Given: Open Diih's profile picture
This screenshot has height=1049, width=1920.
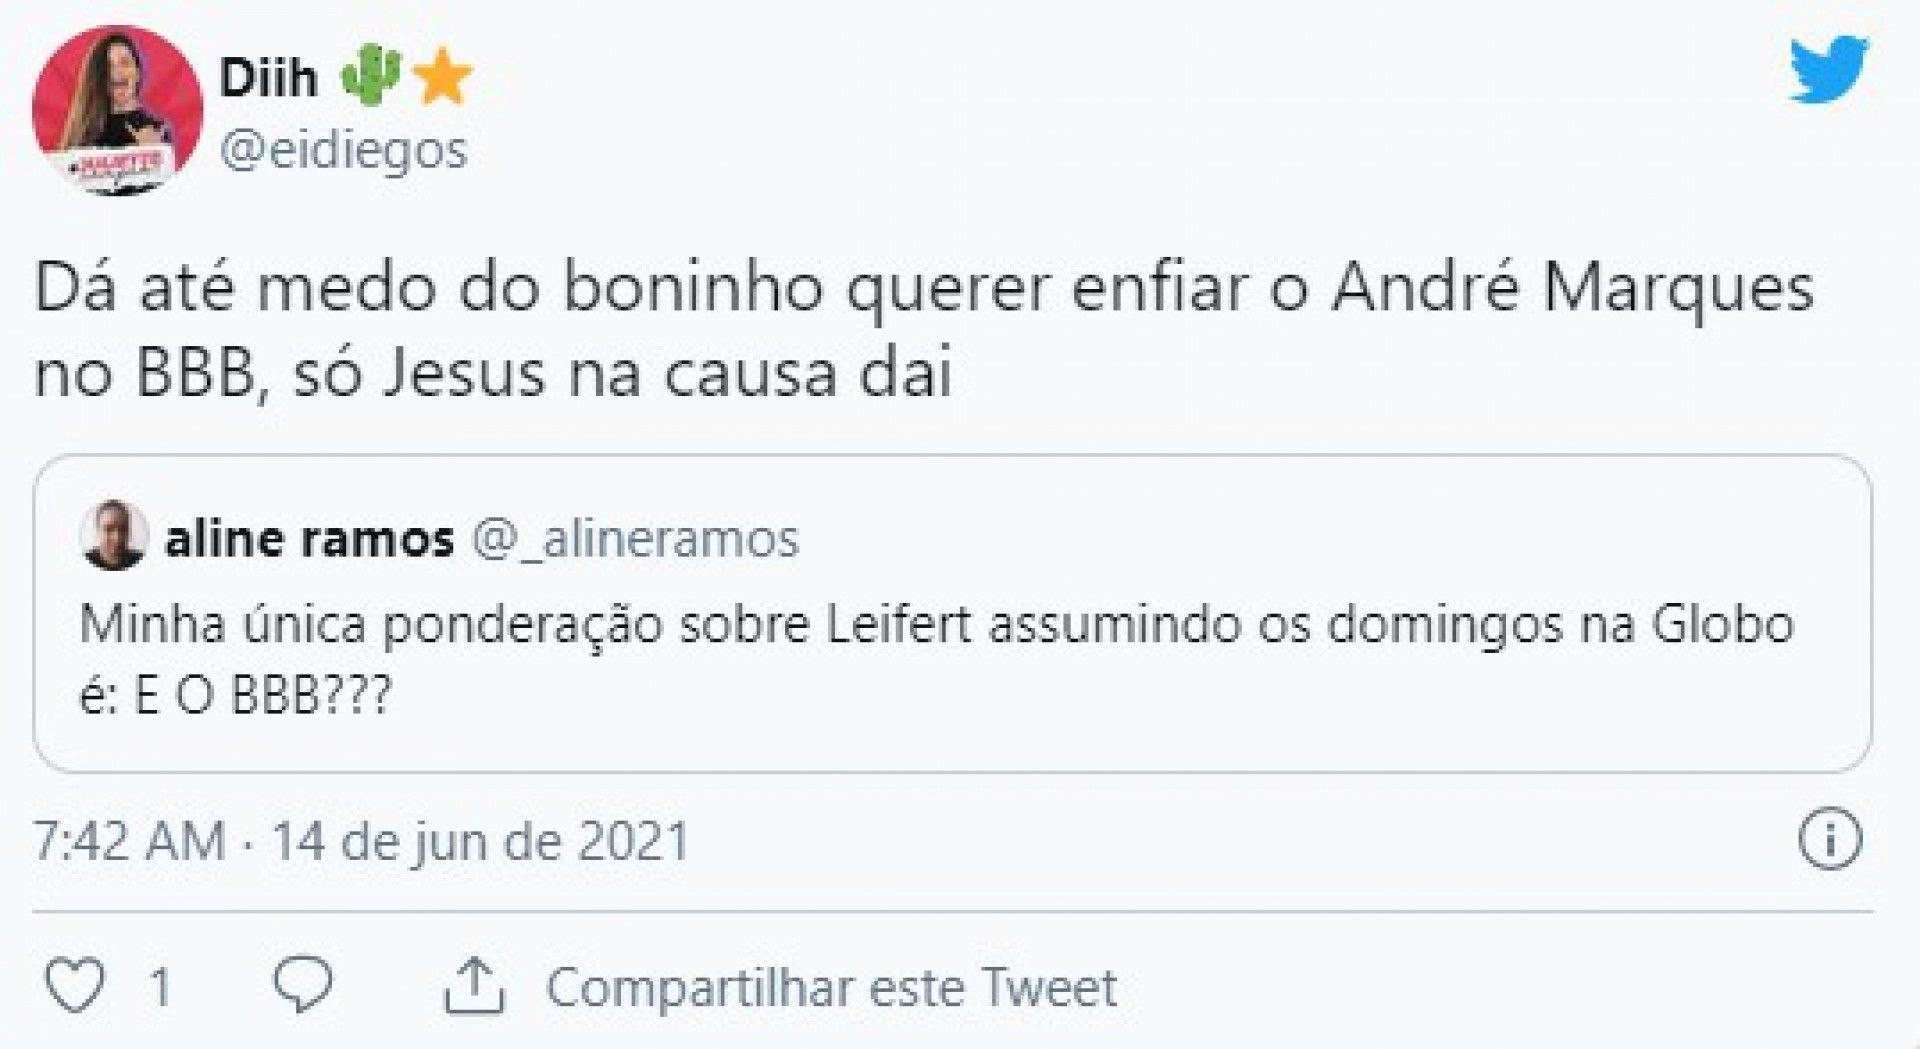Looking at the screenshot, I should (117, 110).
